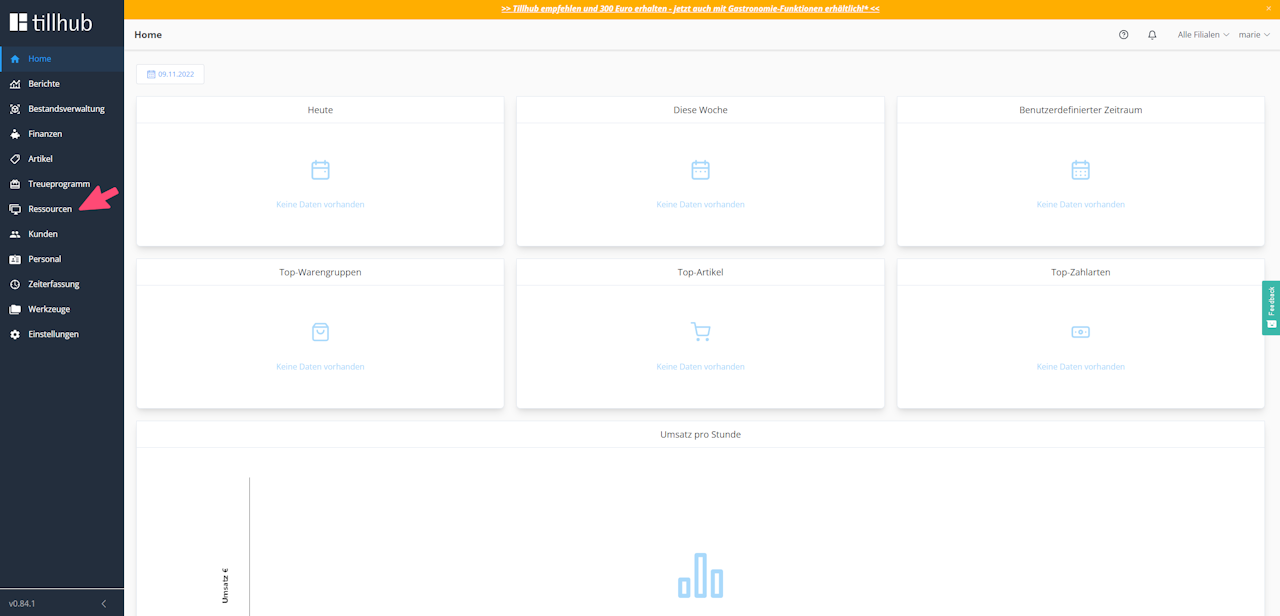
Task: Click the Home page title in header
Action: pos(148,35)
